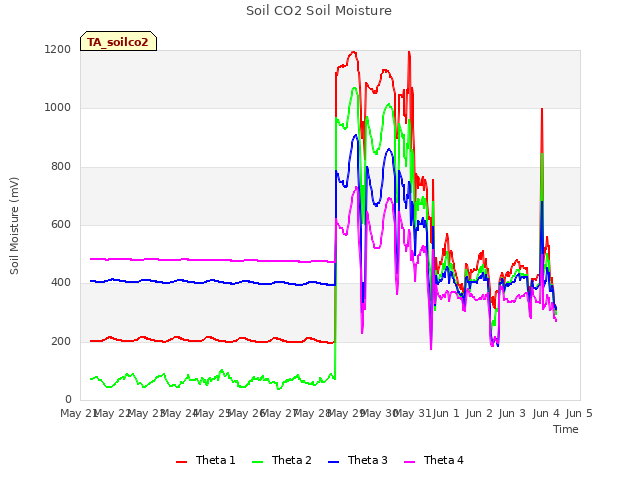Screen dimensions: 640x480
Task: Click the 200 y-axis tick label
Action: [x=61, y=342]
